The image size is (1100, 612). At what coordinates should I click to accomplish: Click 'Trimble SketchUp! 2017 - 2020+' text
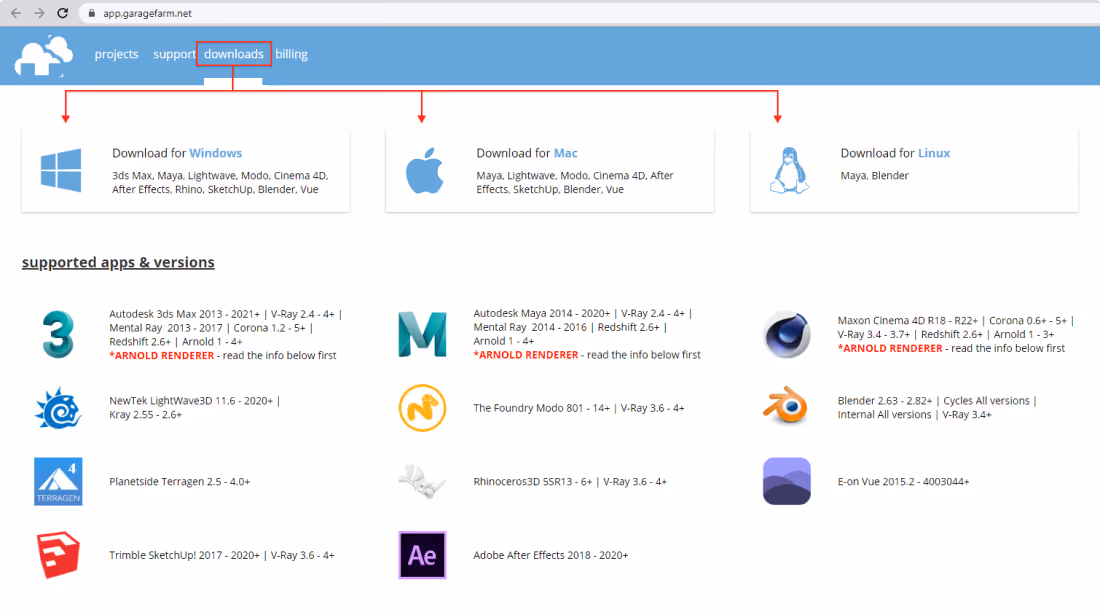tap(185, 555)
